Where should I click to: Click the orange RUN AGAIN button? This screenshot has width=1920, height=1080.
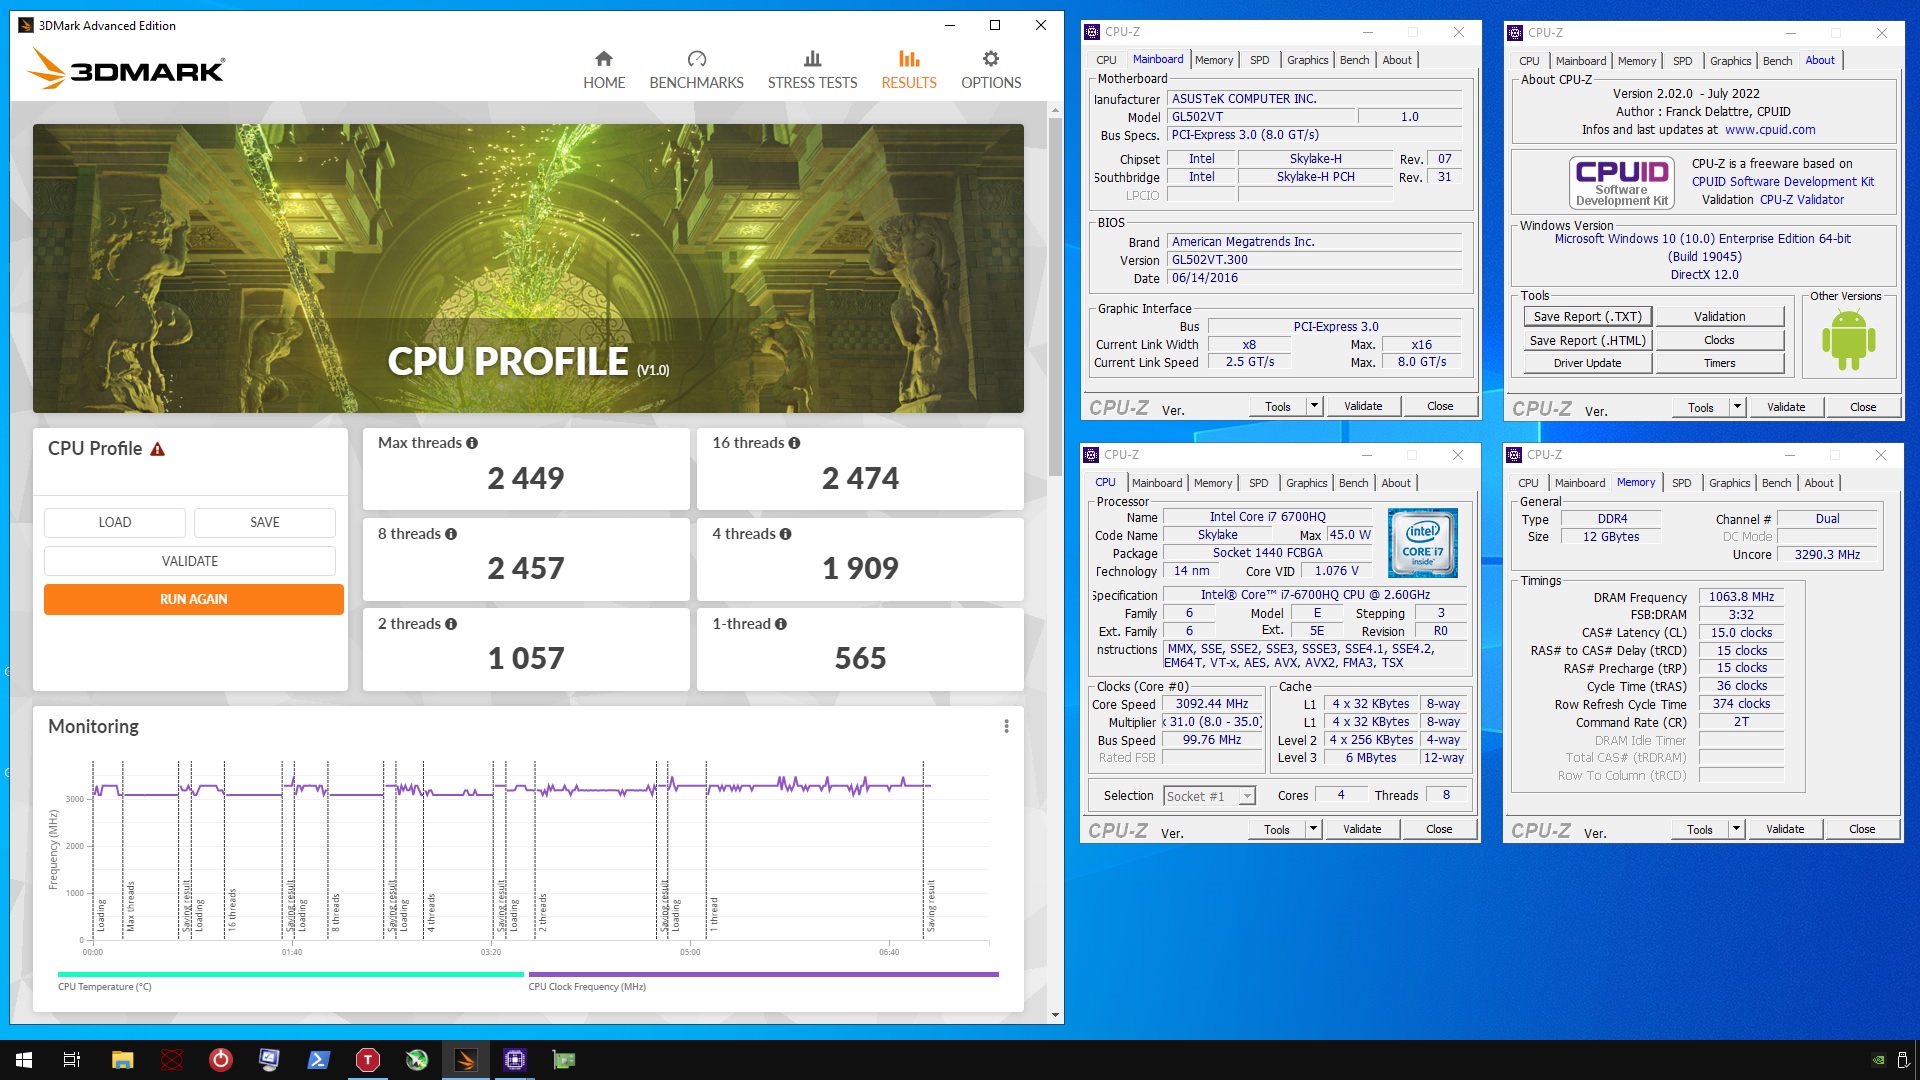coord(193,599)
